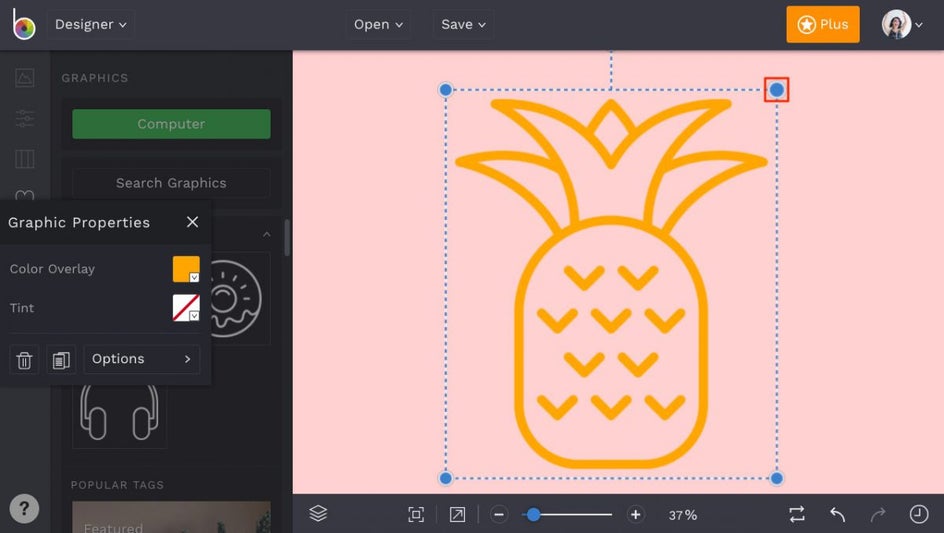The image size is (944, 533).
Task: Open the Tint color swatch
Action: tap(186, 308)
